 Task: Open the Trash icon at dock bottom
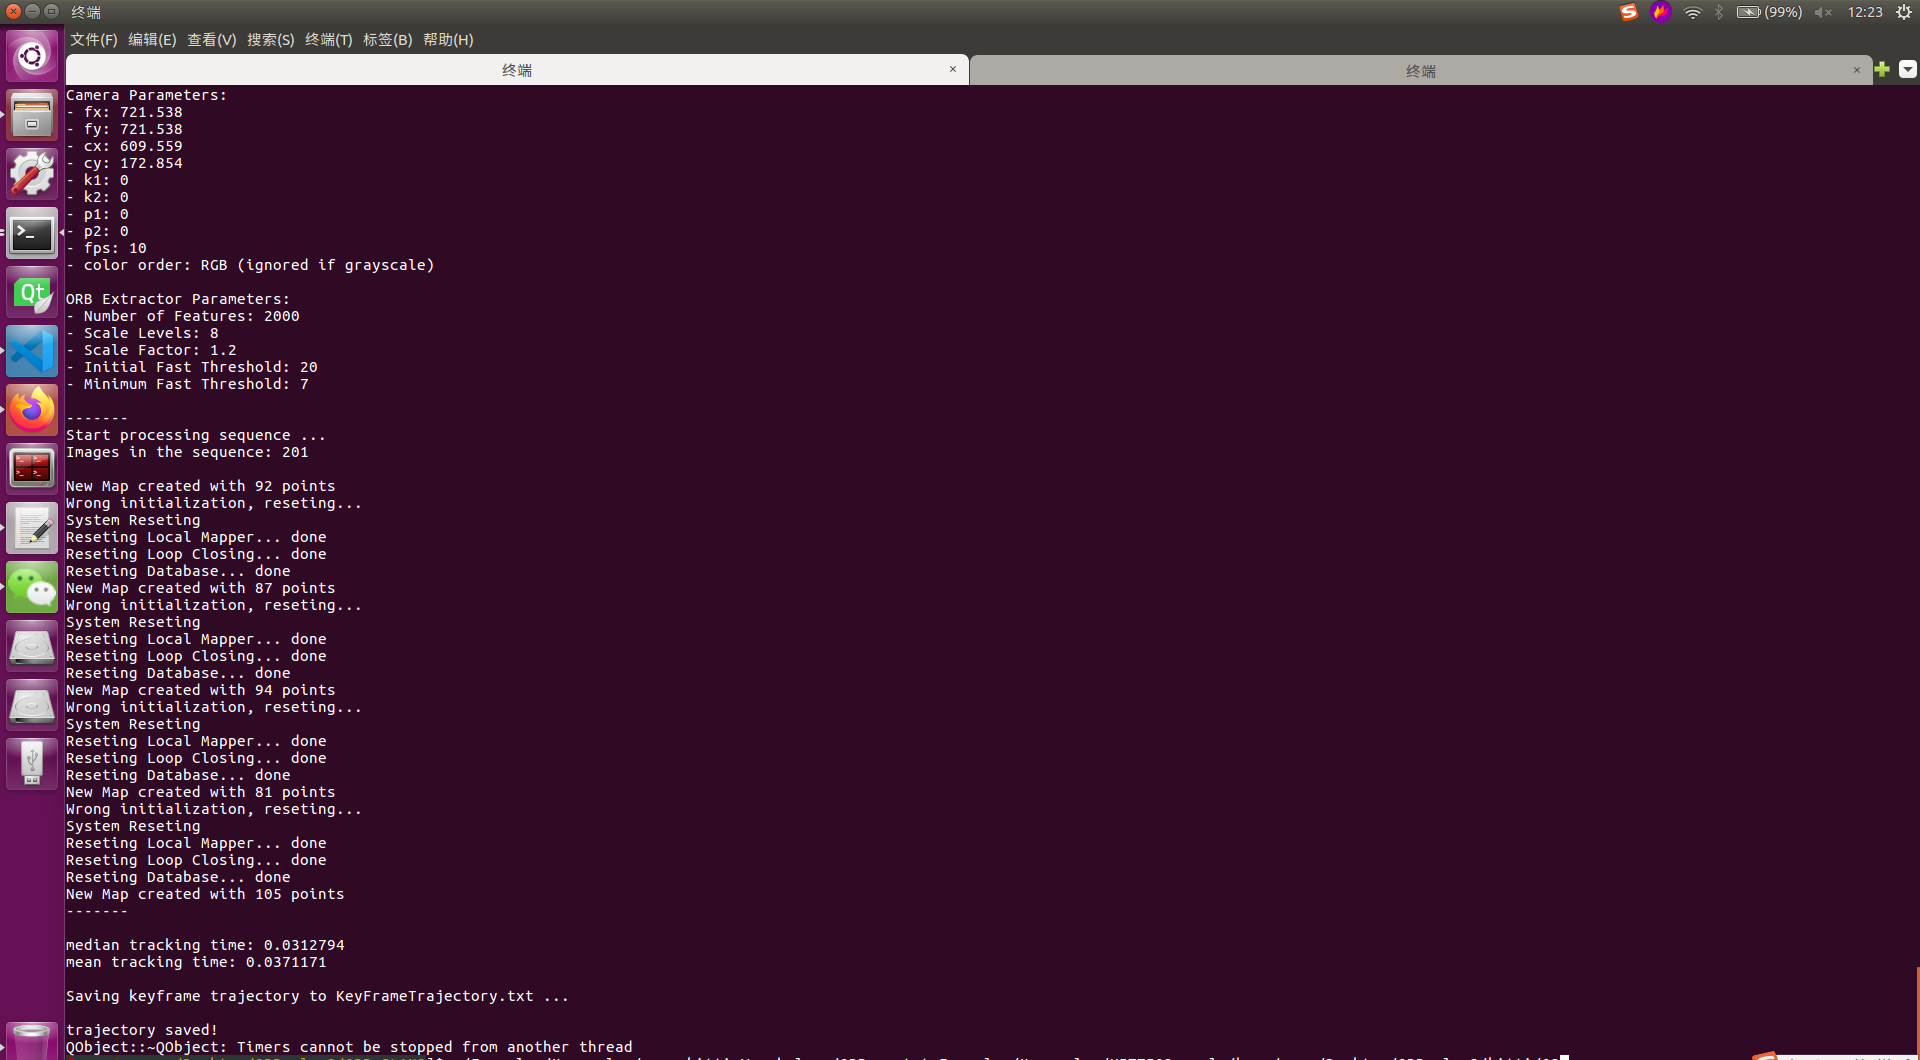[32, 1041]
